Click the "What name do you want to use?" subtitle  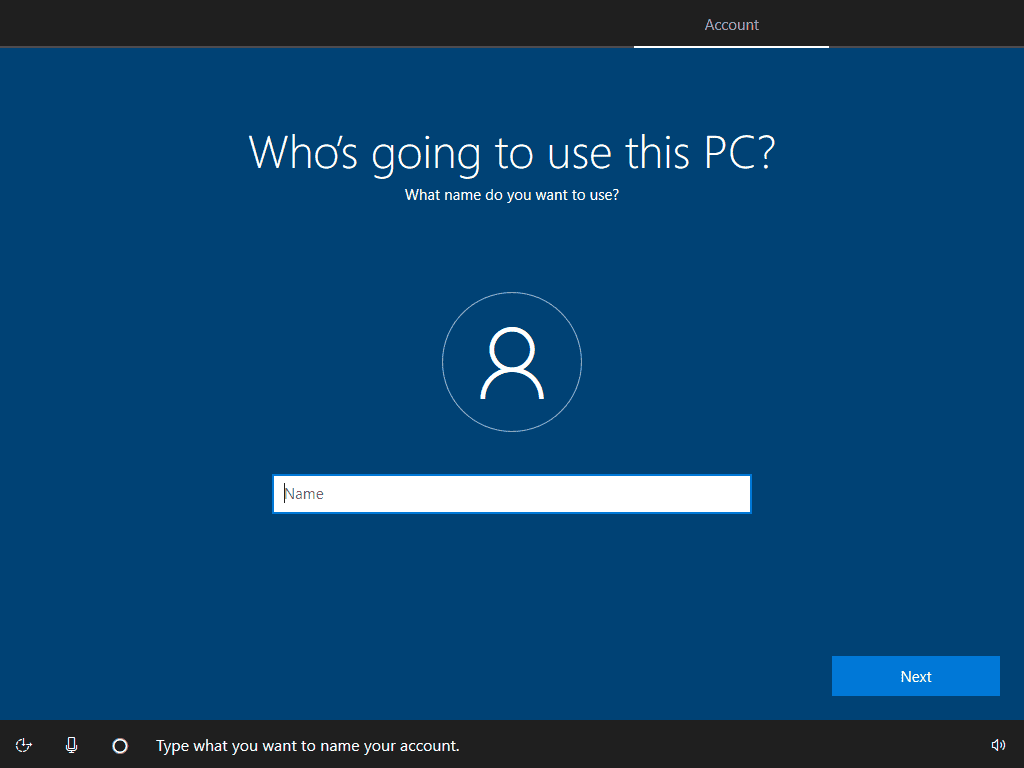point(511,195)
